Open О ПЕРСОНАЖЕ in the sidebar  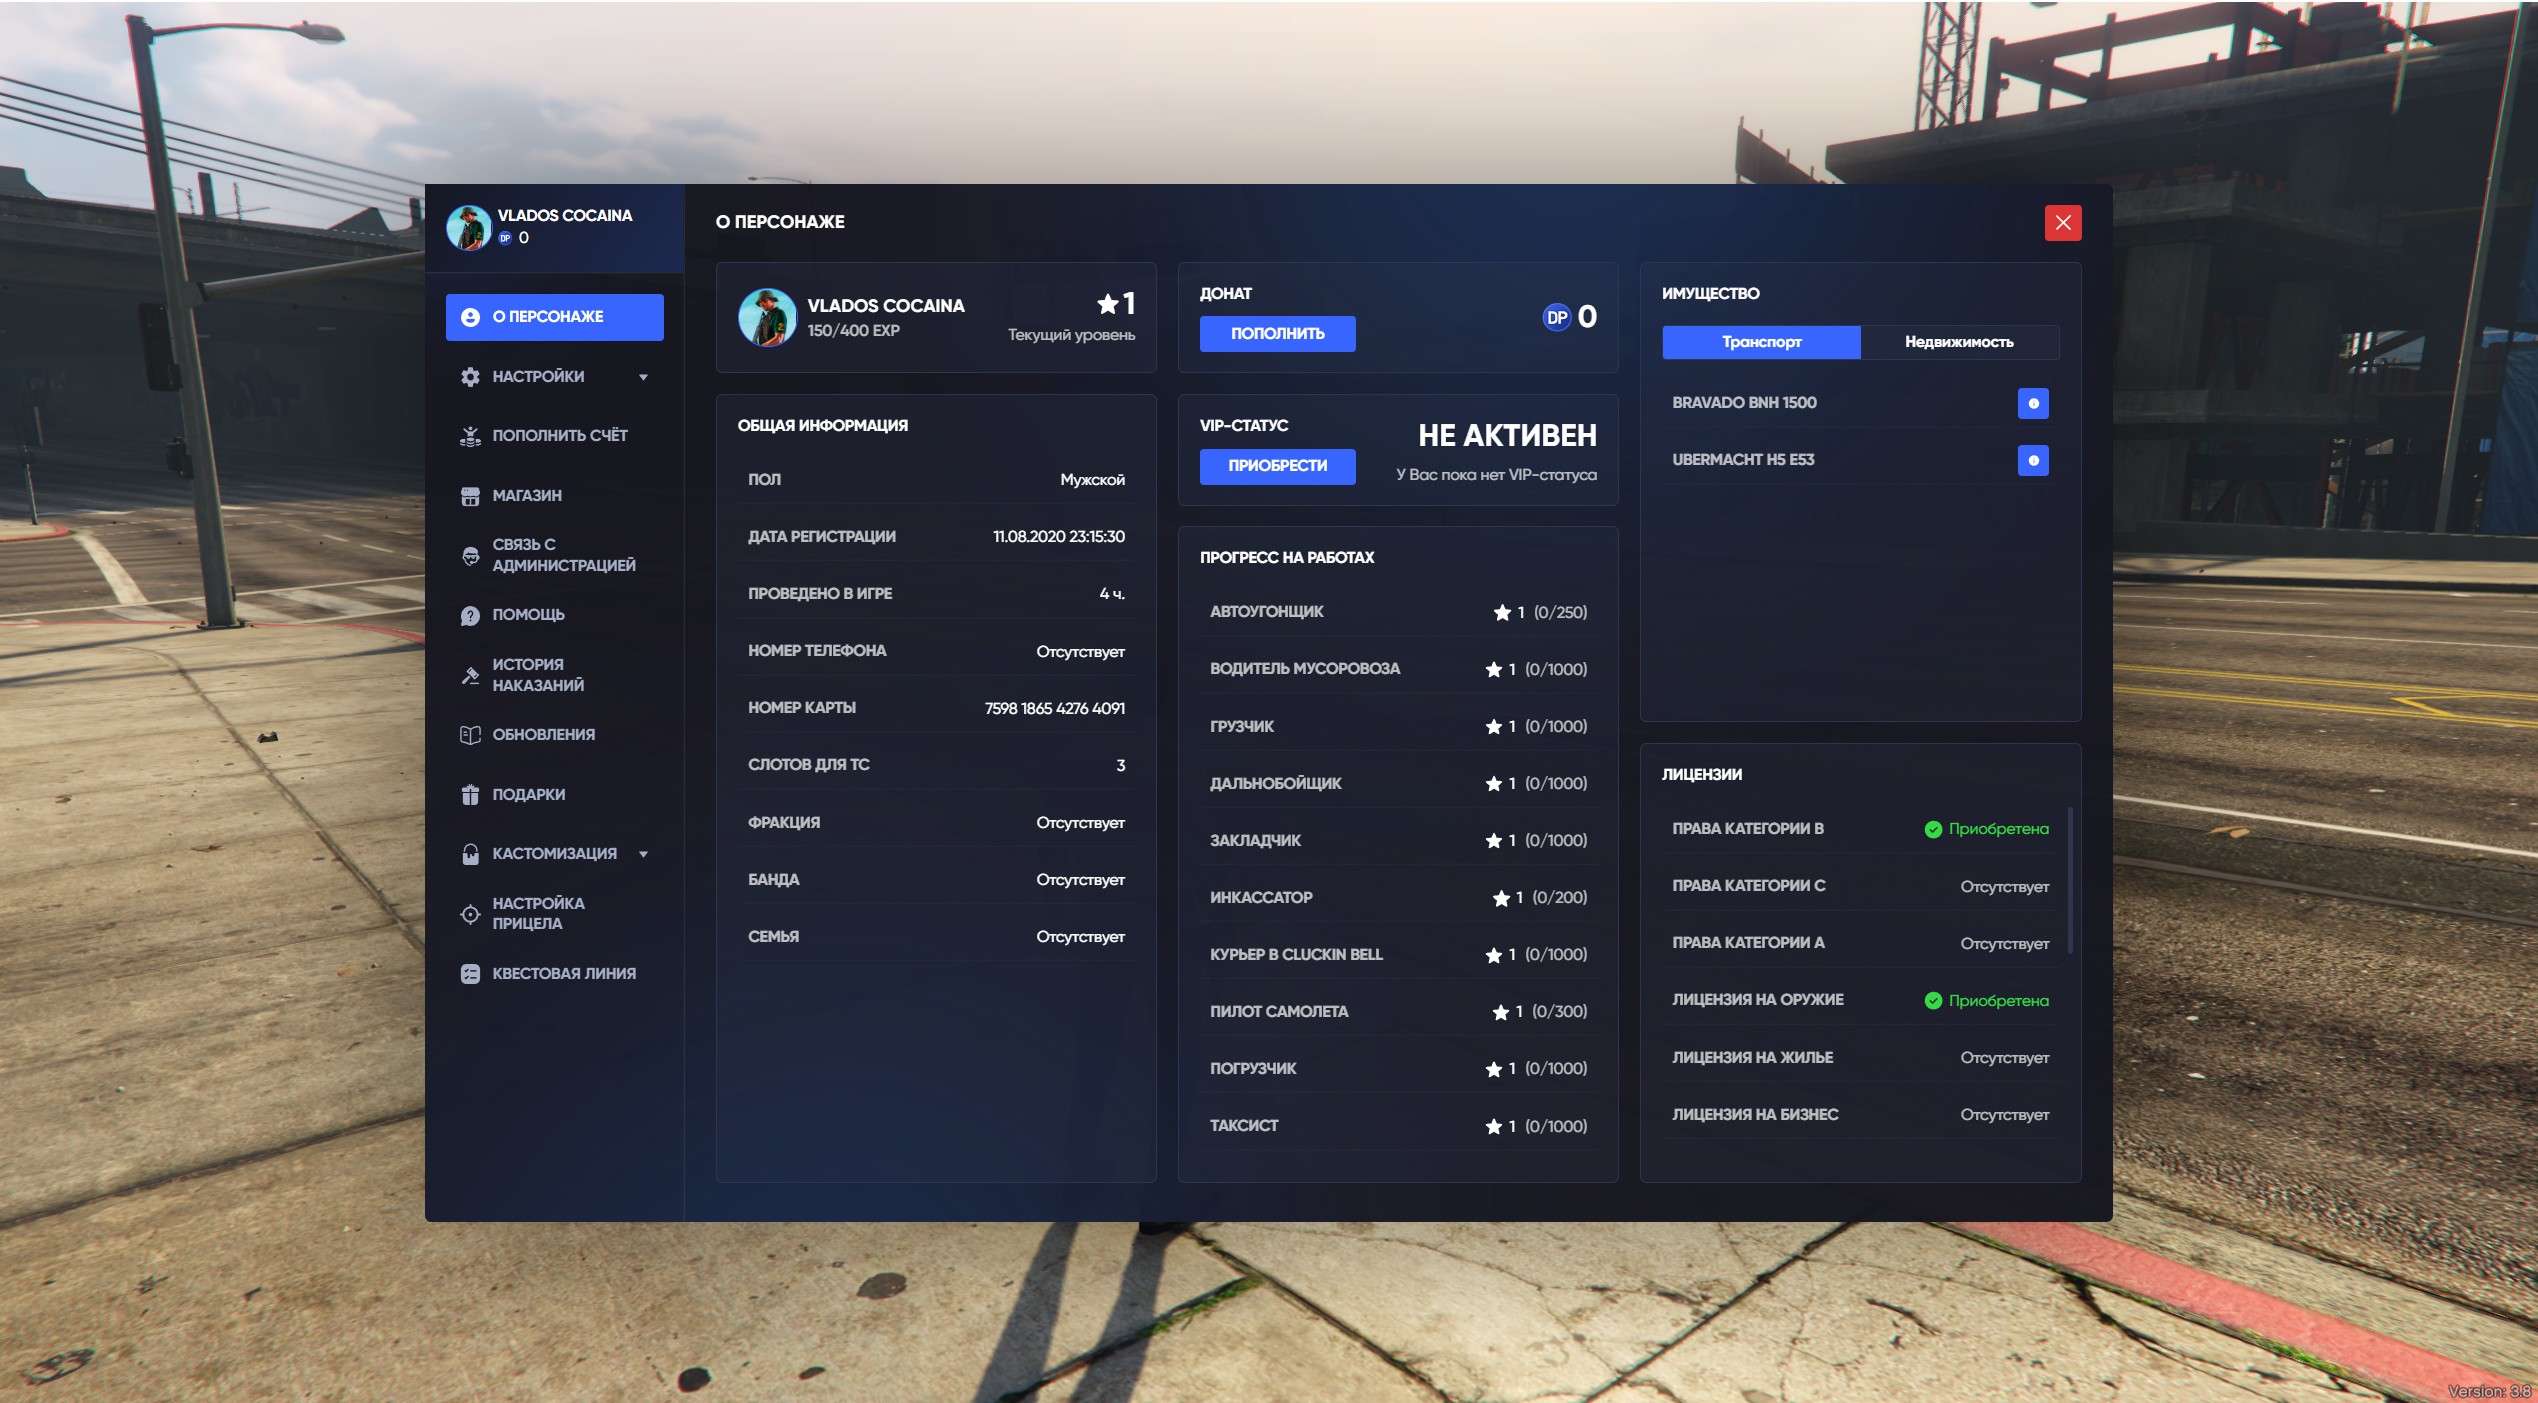pyautogui.click(x=554, y=317)
